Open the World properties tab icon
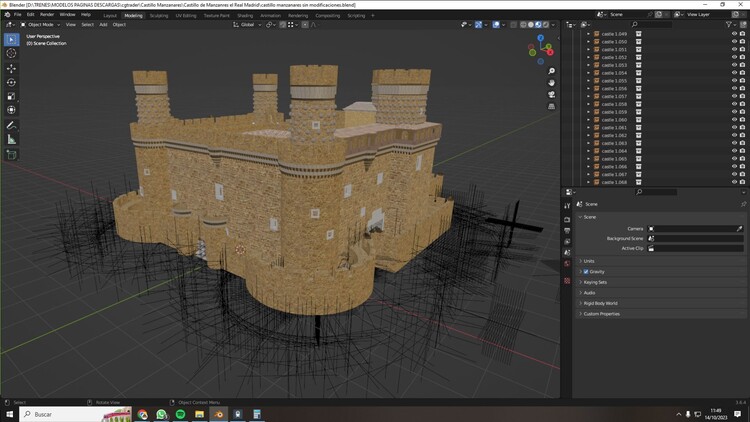Screen dimensions: 750x422 pos(567,265)
